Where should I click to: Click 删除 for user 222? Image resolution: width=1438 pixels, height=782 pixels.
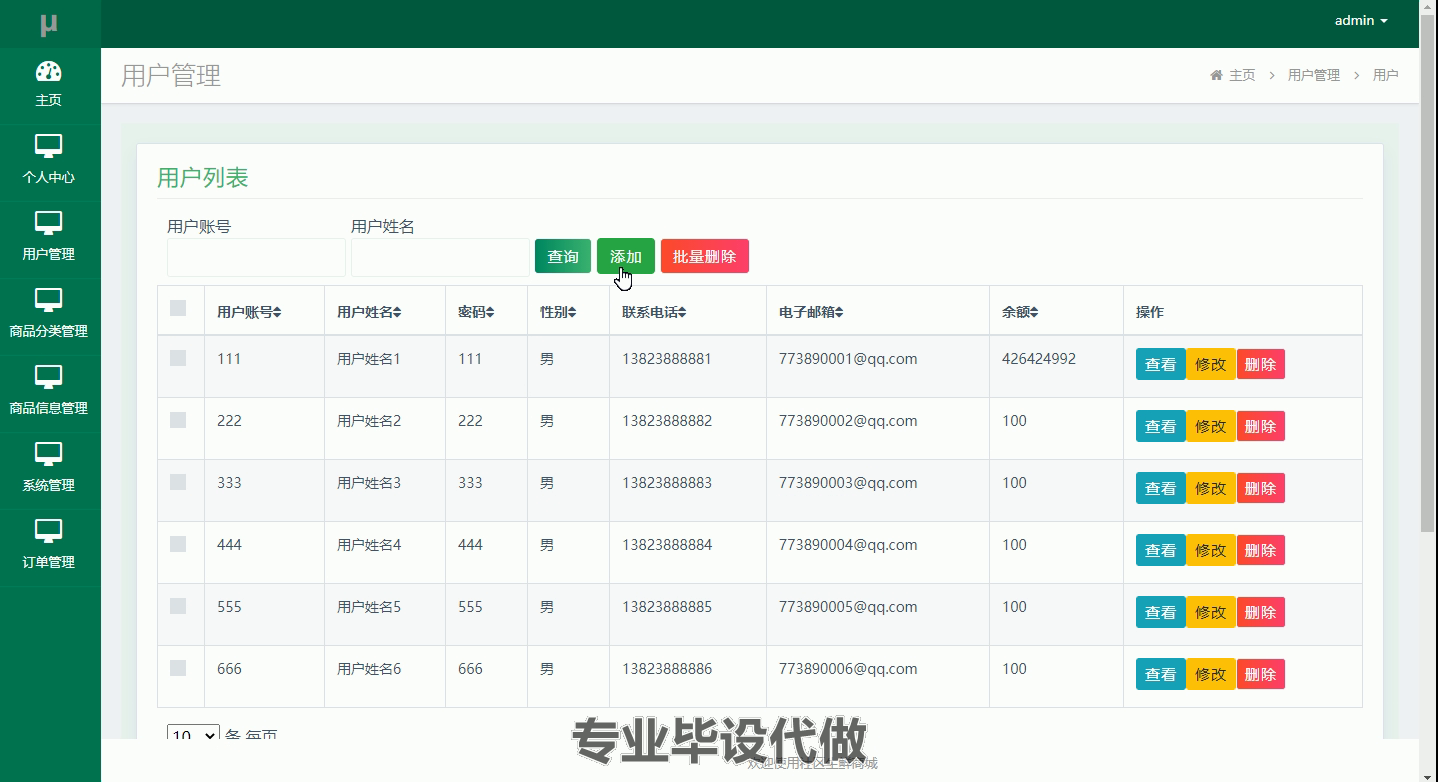tap(1261, 426)
